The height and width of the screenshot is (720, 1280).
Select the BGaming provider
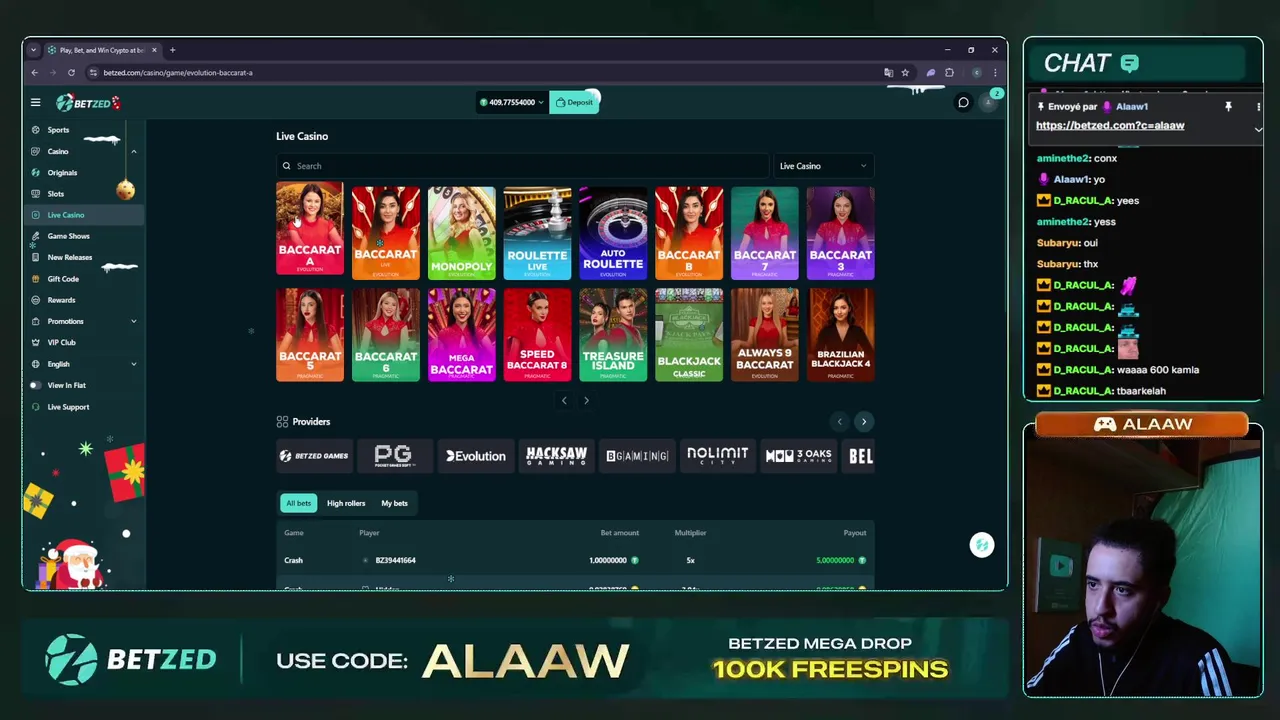[637, 456]
